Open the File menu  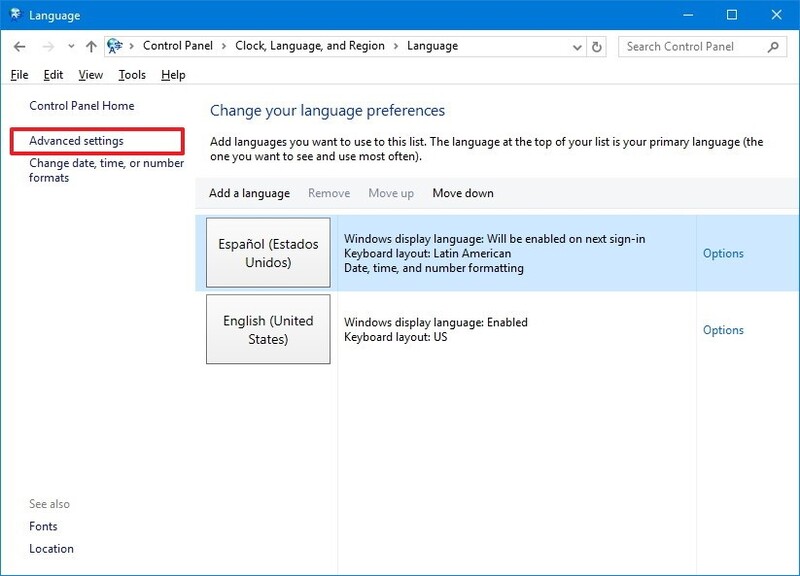19,75
